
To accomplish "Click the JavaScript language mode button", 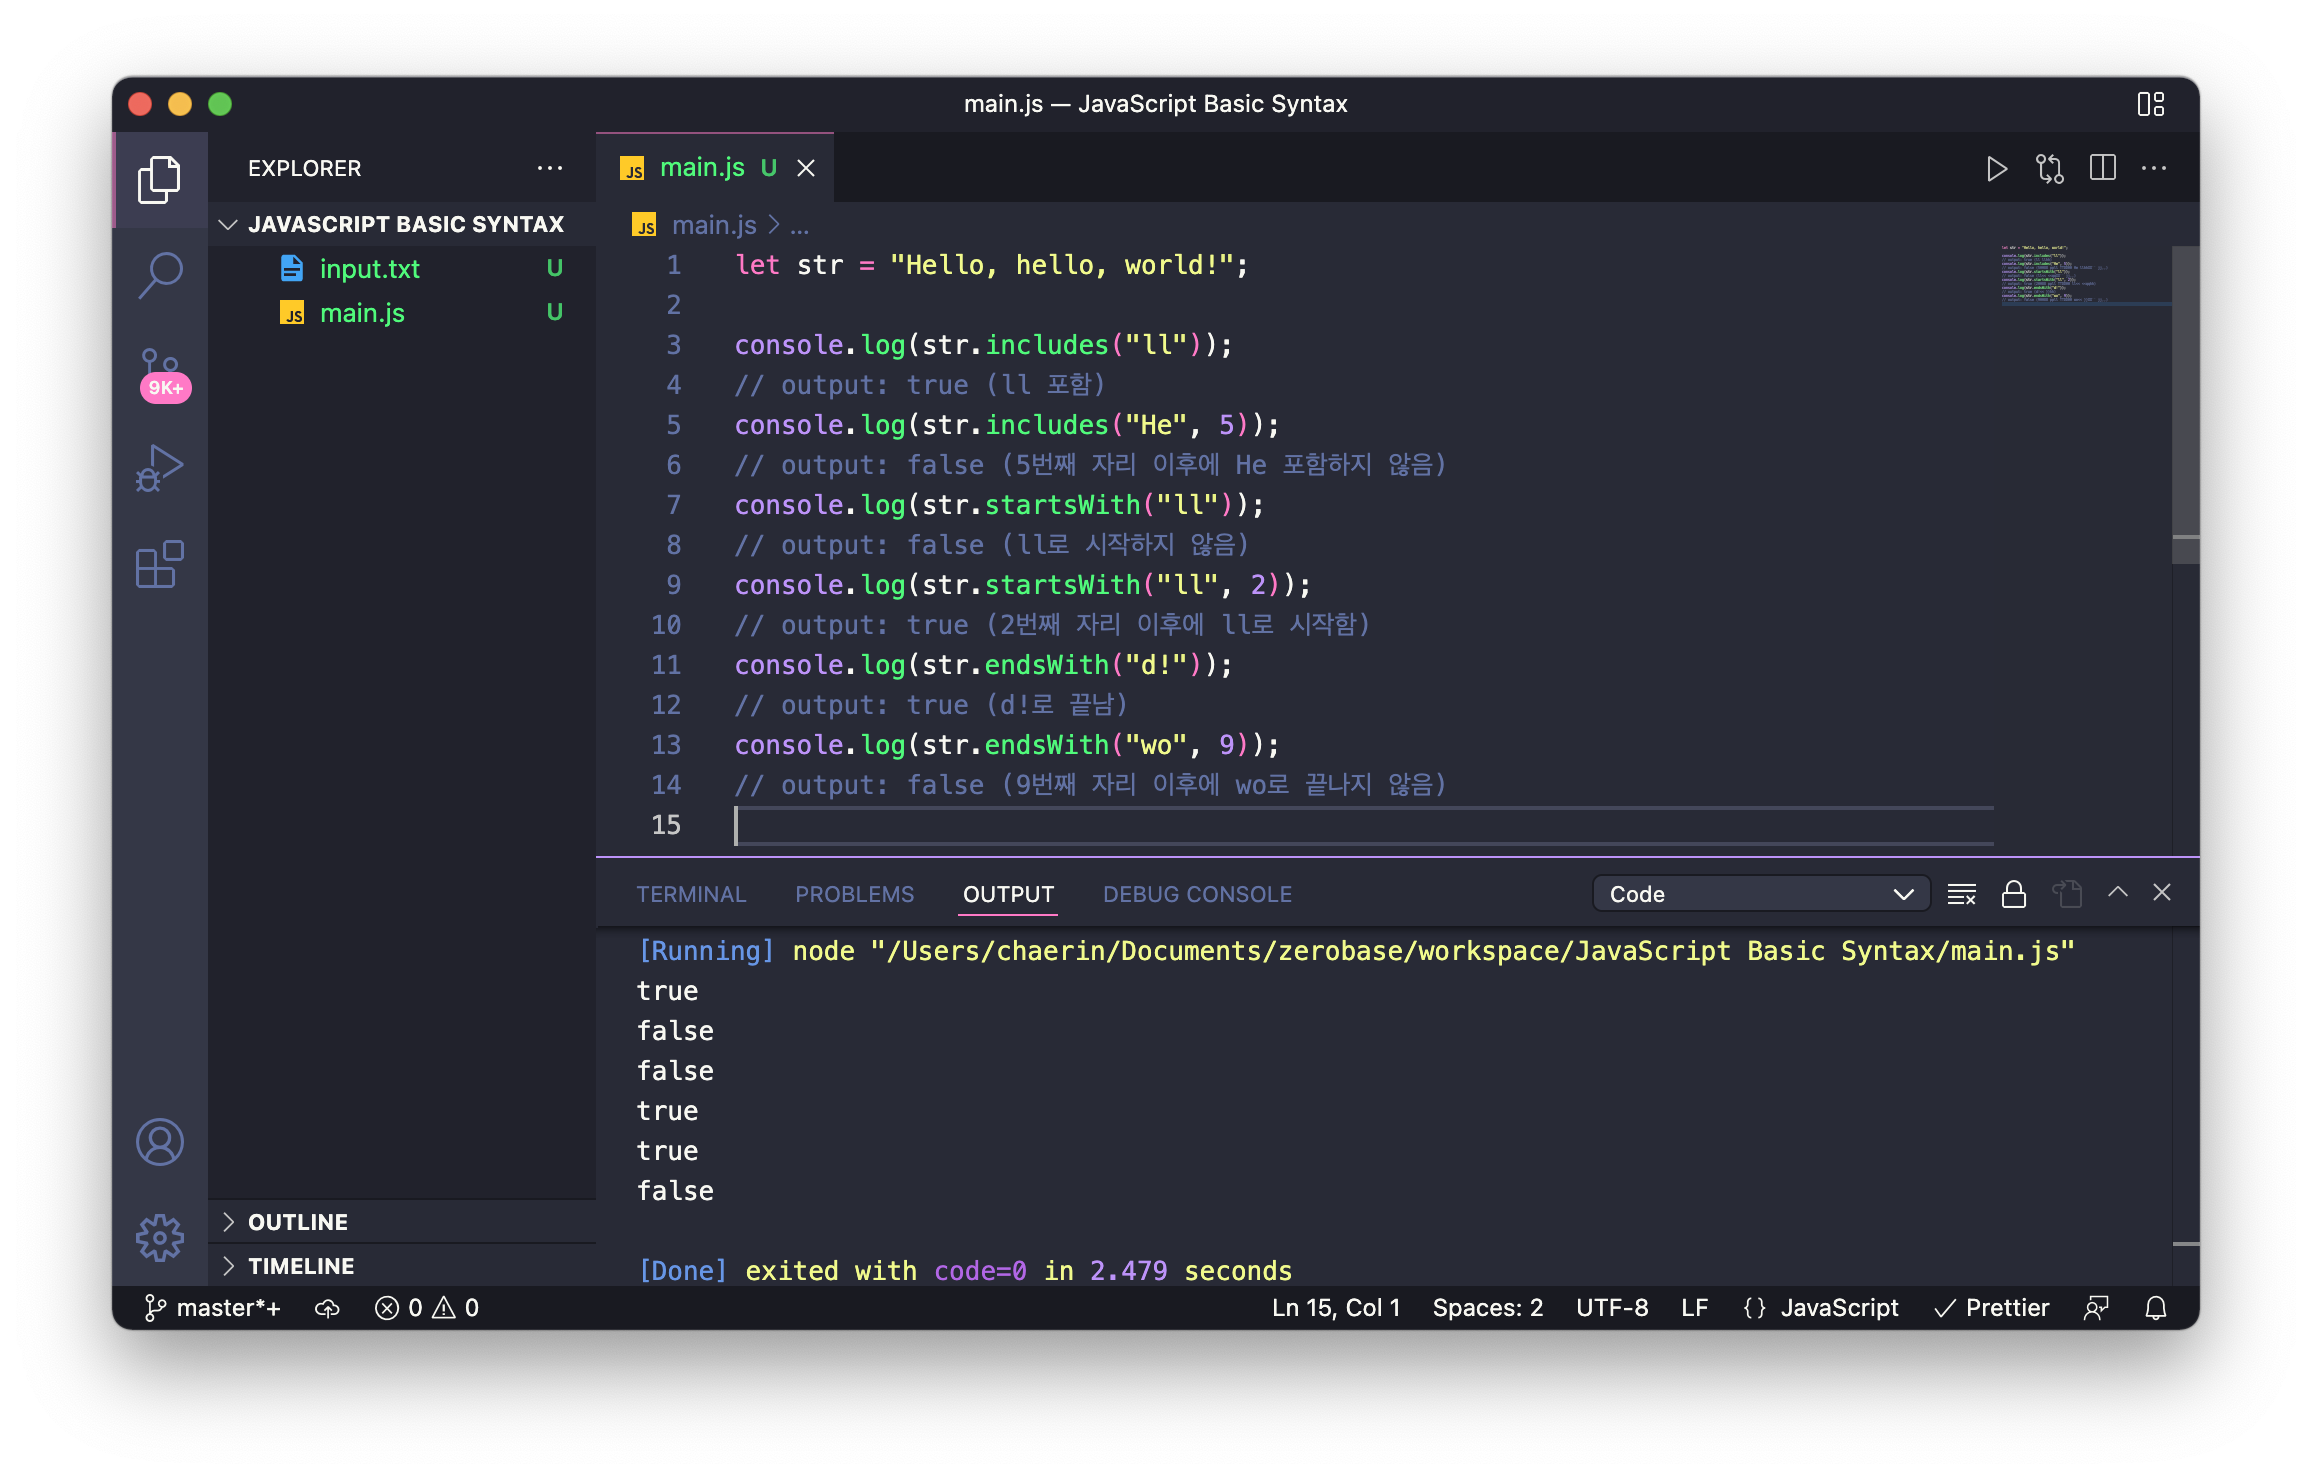I will click(1838, 1308).
